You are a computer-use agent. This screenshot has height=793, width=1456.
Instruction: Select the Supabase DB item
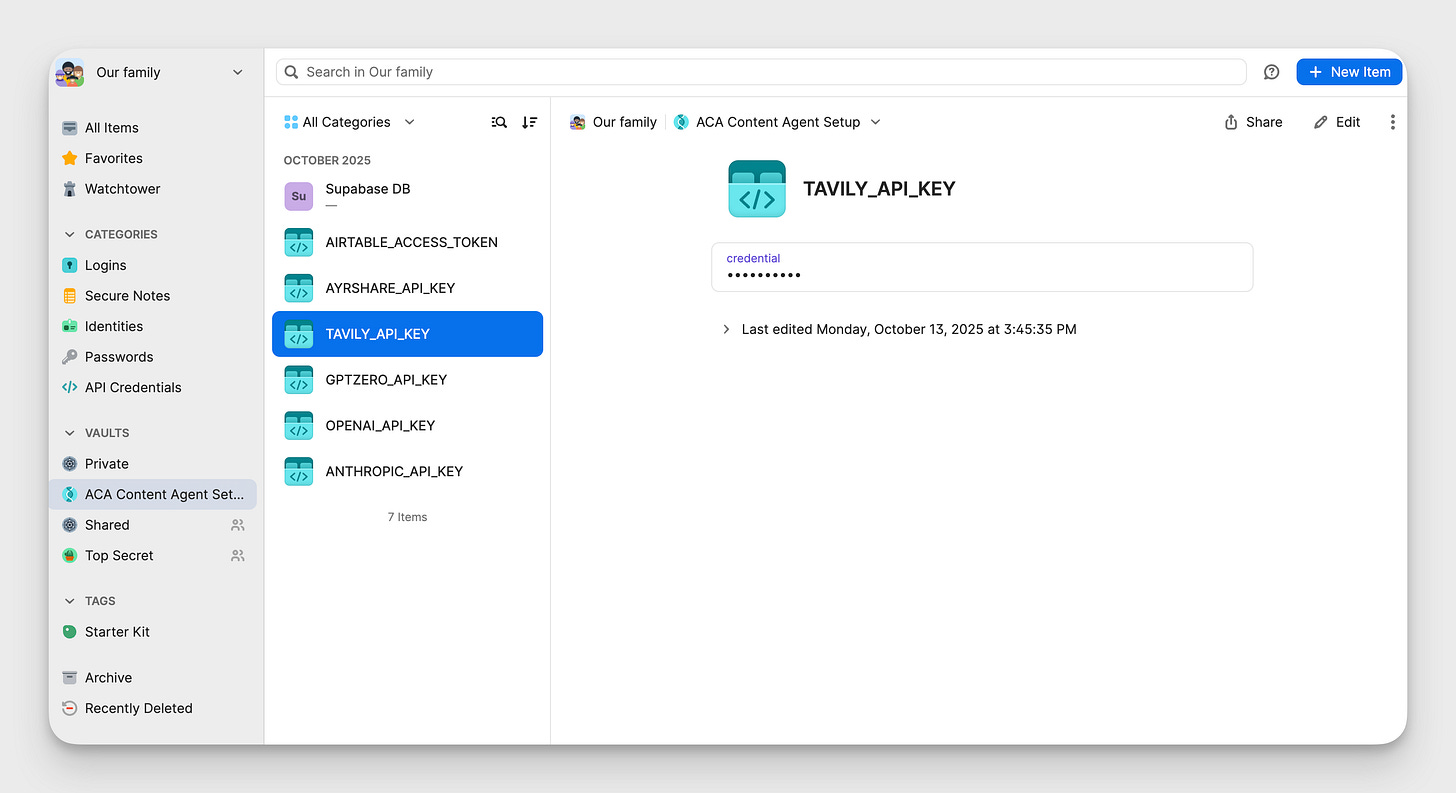click(407, 196)
